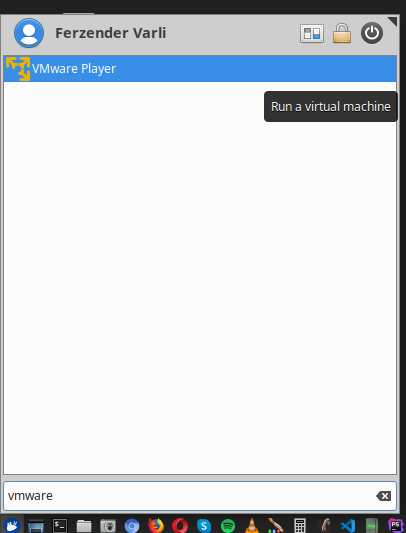Open the file manager folder icon

[84, 526]
